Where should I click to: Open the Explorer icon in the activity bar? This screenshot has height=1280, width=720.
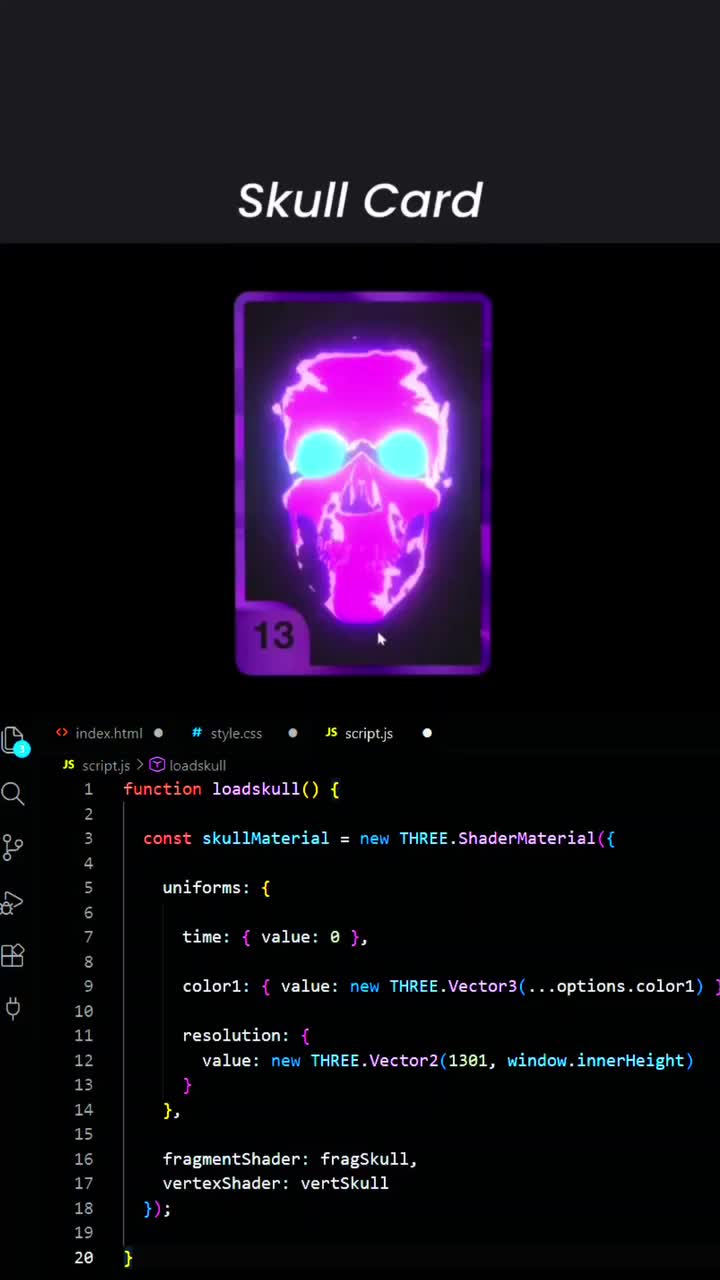pos(13,741)
